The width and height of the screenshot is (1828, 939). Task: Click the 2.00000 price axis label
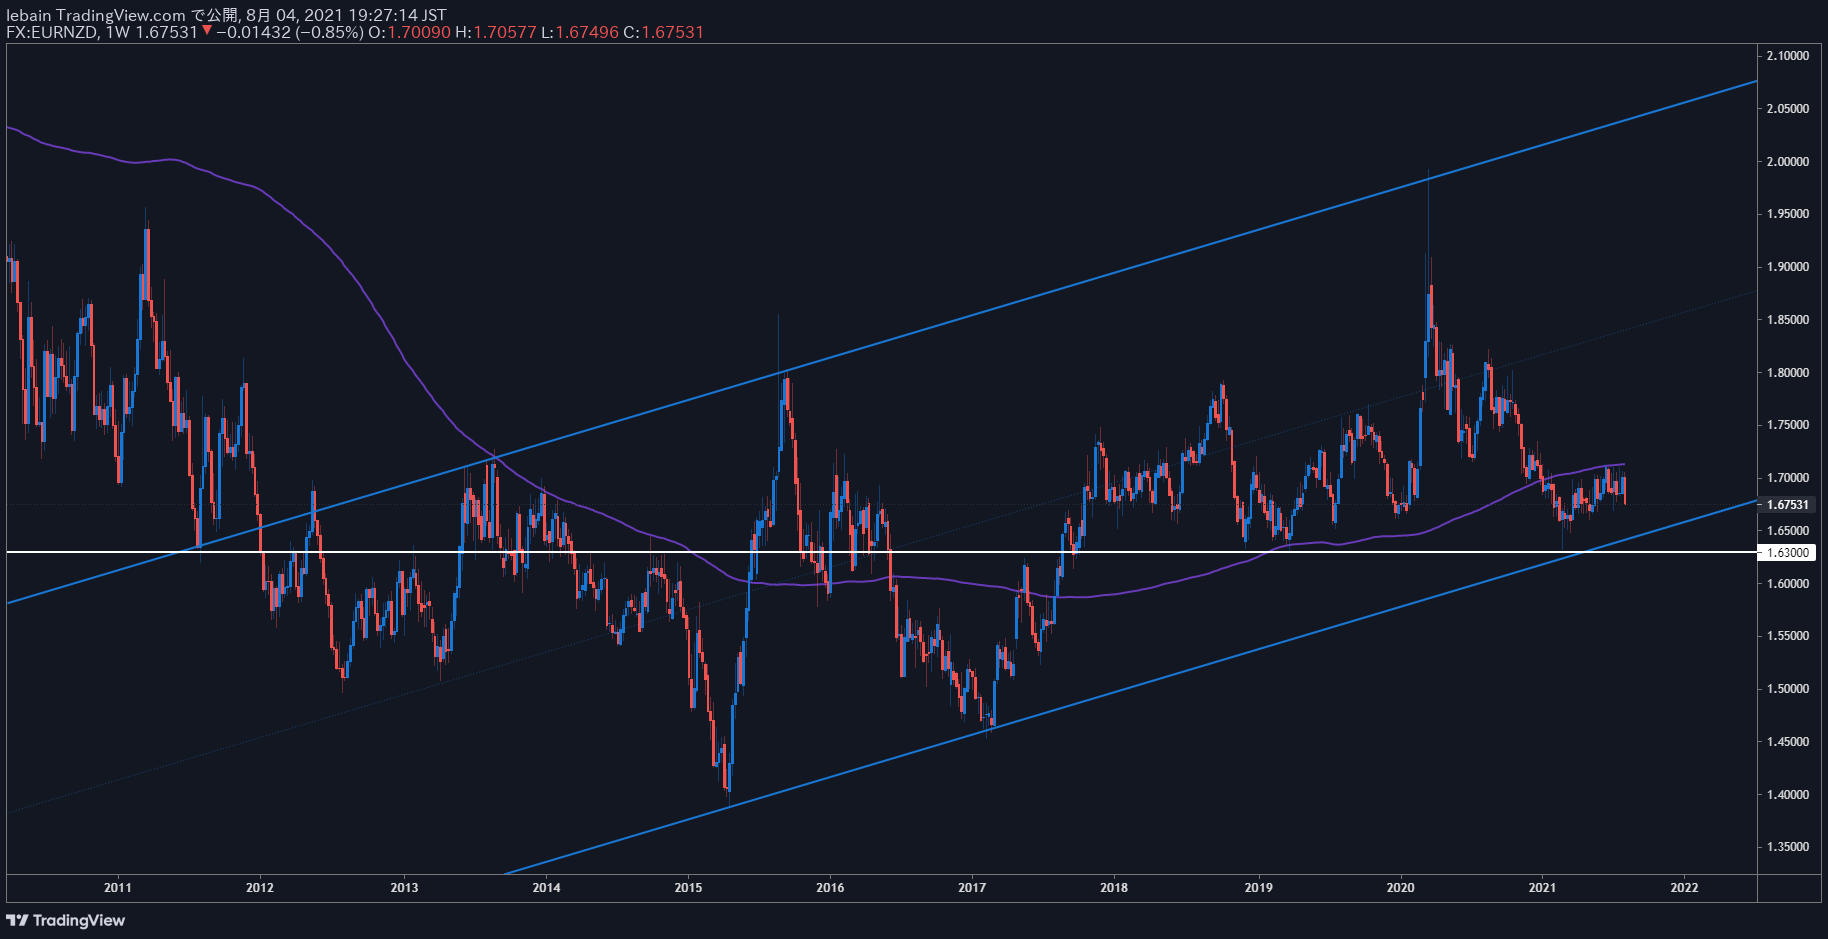1788,162
